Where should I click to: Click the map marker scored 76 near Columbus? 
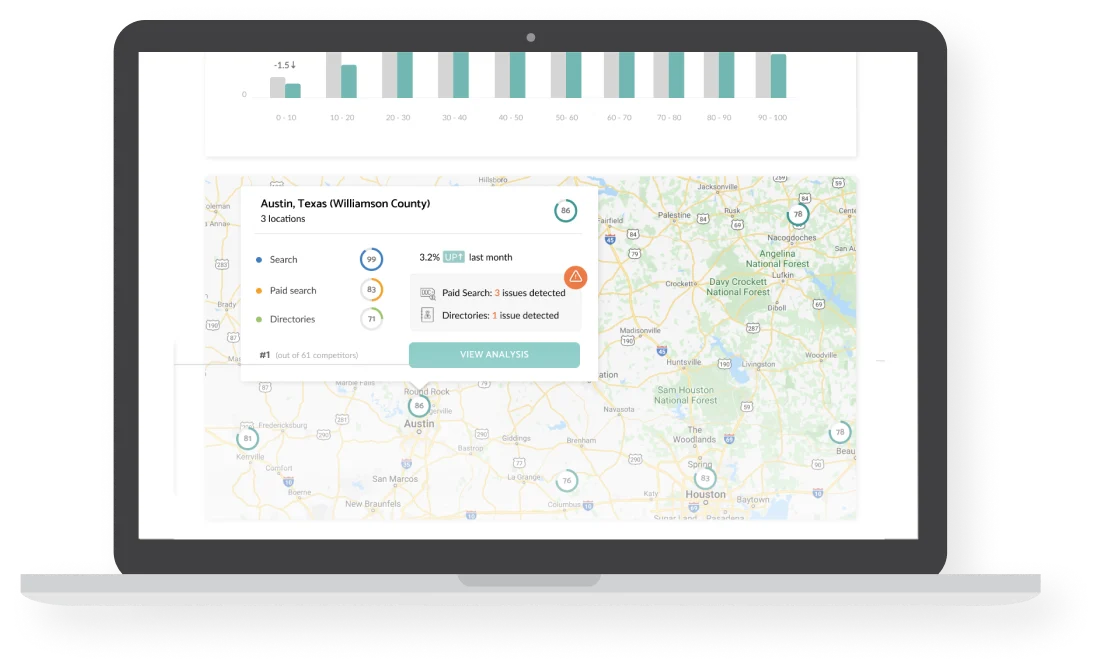coord(566,481)
